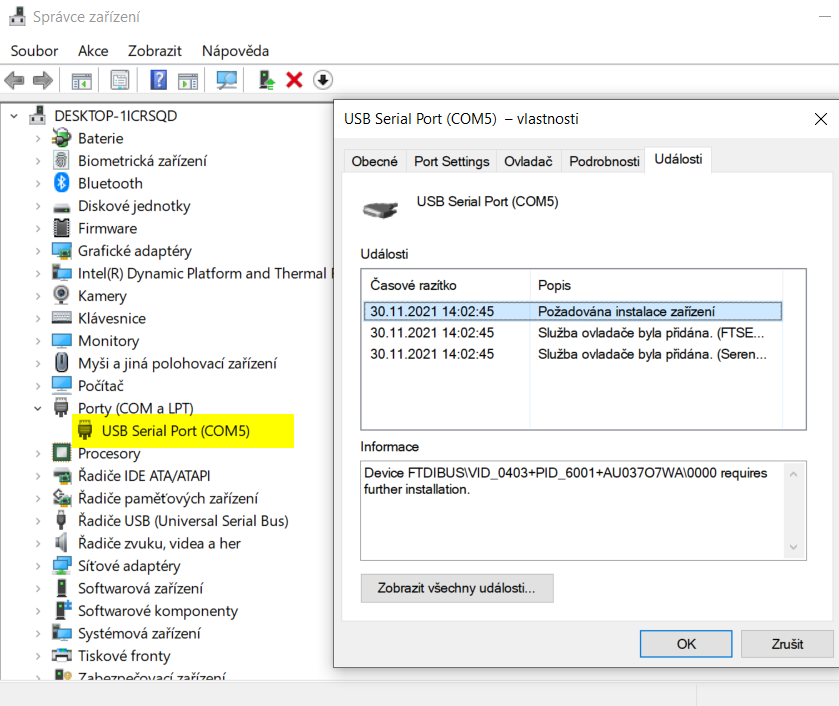Click scan for hardware changes icon
839x706 pixels.
pos(227,80)
